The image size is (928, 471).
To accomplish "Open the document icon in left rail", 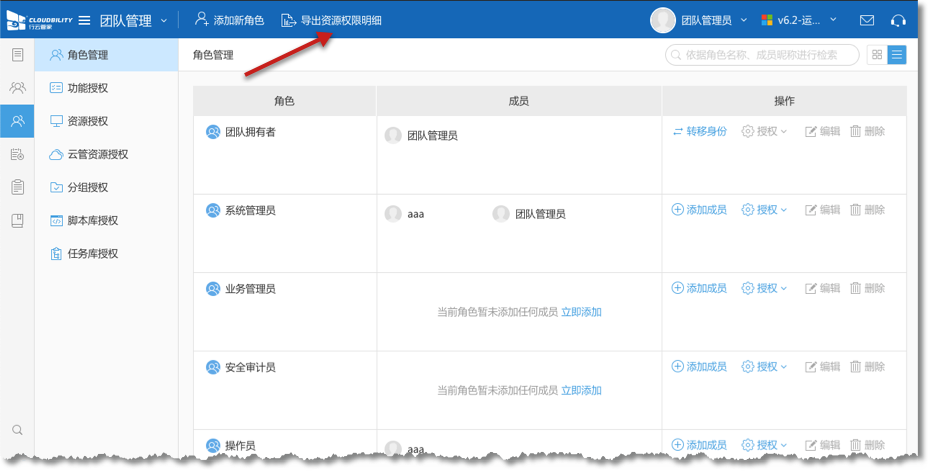I will pyautogui.click(x=18, y=55).
